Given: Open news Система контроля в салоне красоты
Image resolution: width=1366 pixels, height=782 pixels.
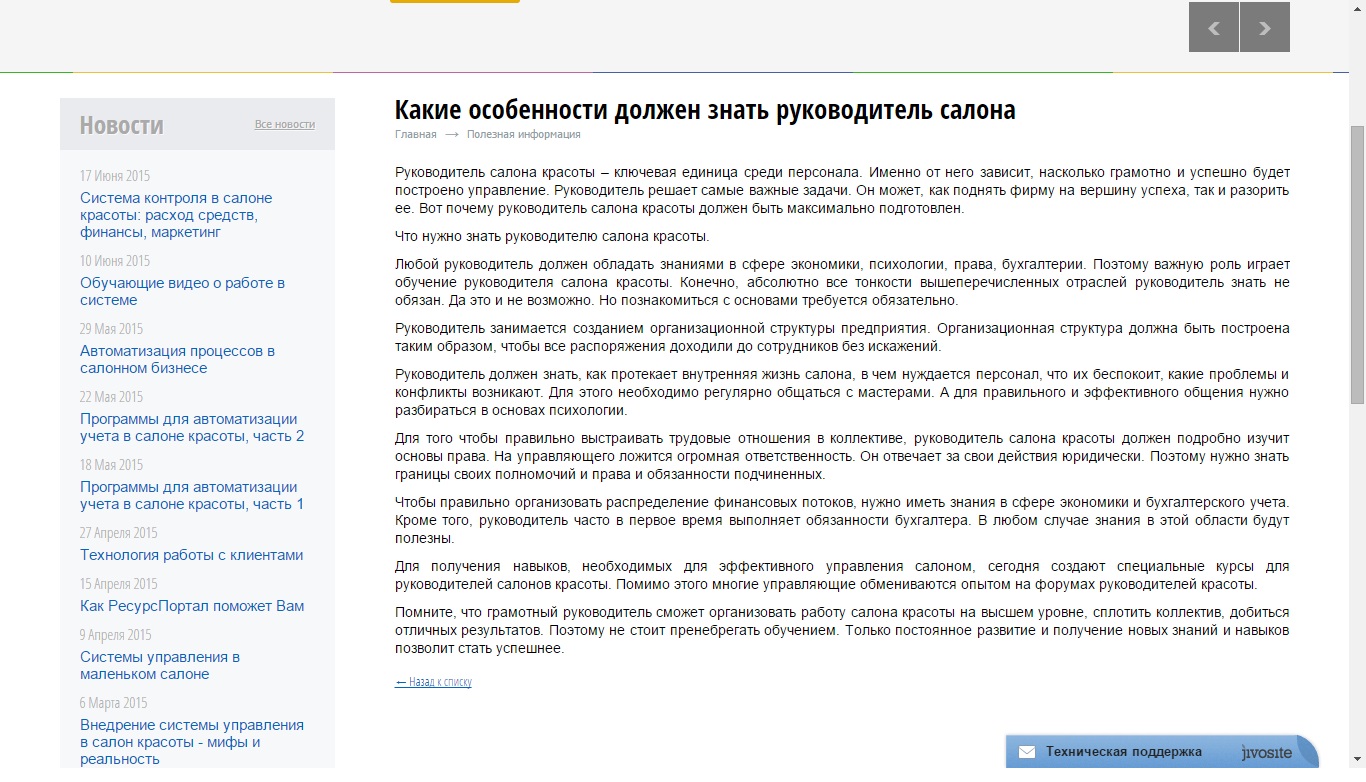Looking at the screenshot, I should point(176,215).
